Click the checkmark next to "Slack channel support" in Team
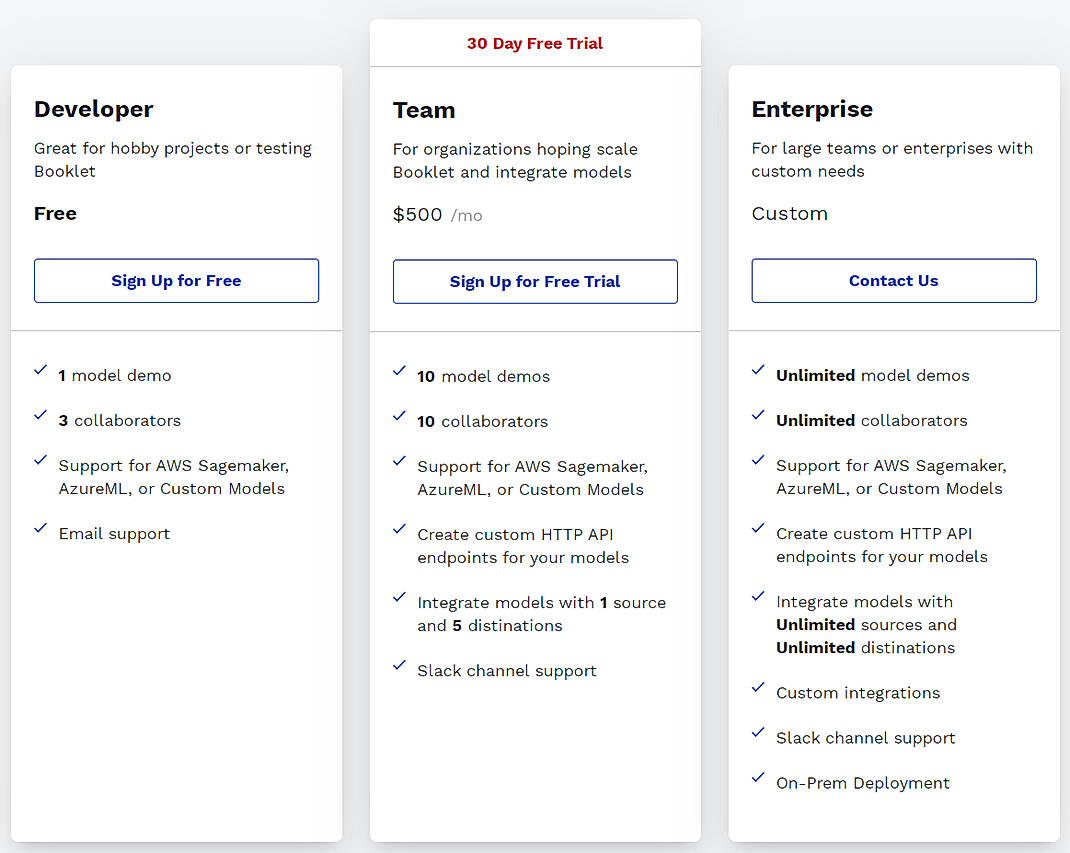The width and height of the screenshot is (1070, 853). pyautogui.click(x=400, y=665)
